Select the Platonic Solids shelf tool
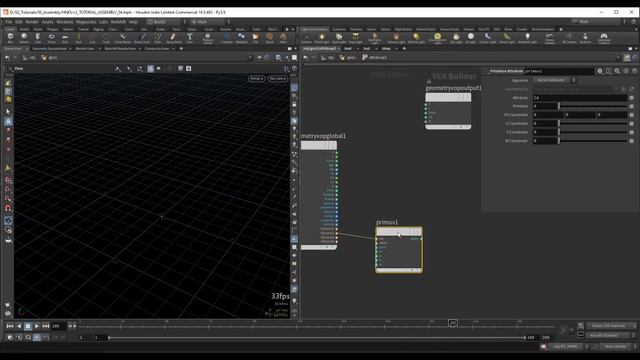The width and height of the screenshot is (640, 360). (x=208, y=38)
